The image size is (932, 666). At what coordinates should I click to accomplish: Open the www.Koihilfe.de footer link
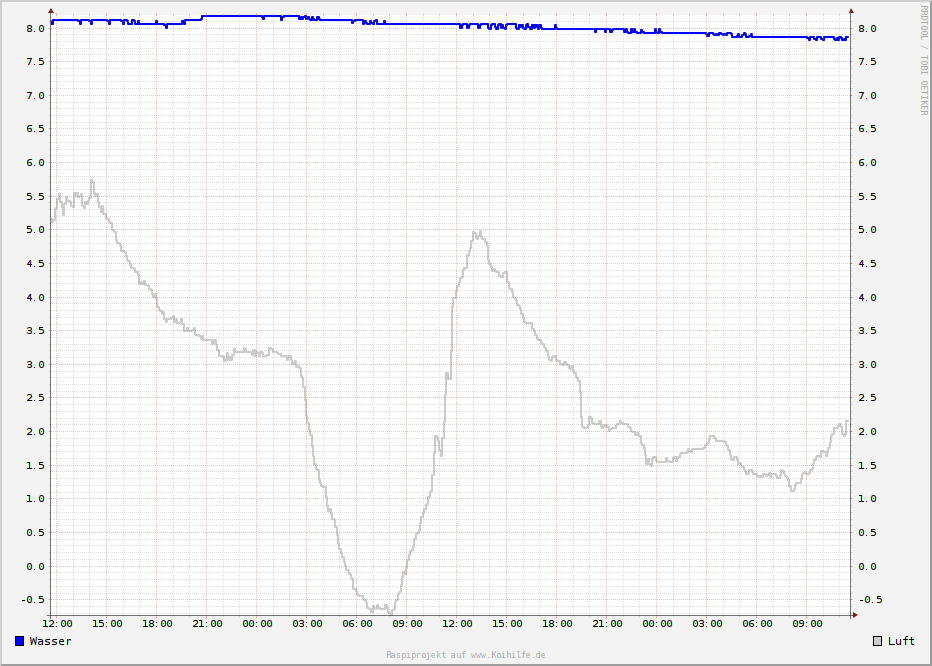coord(508,655)
